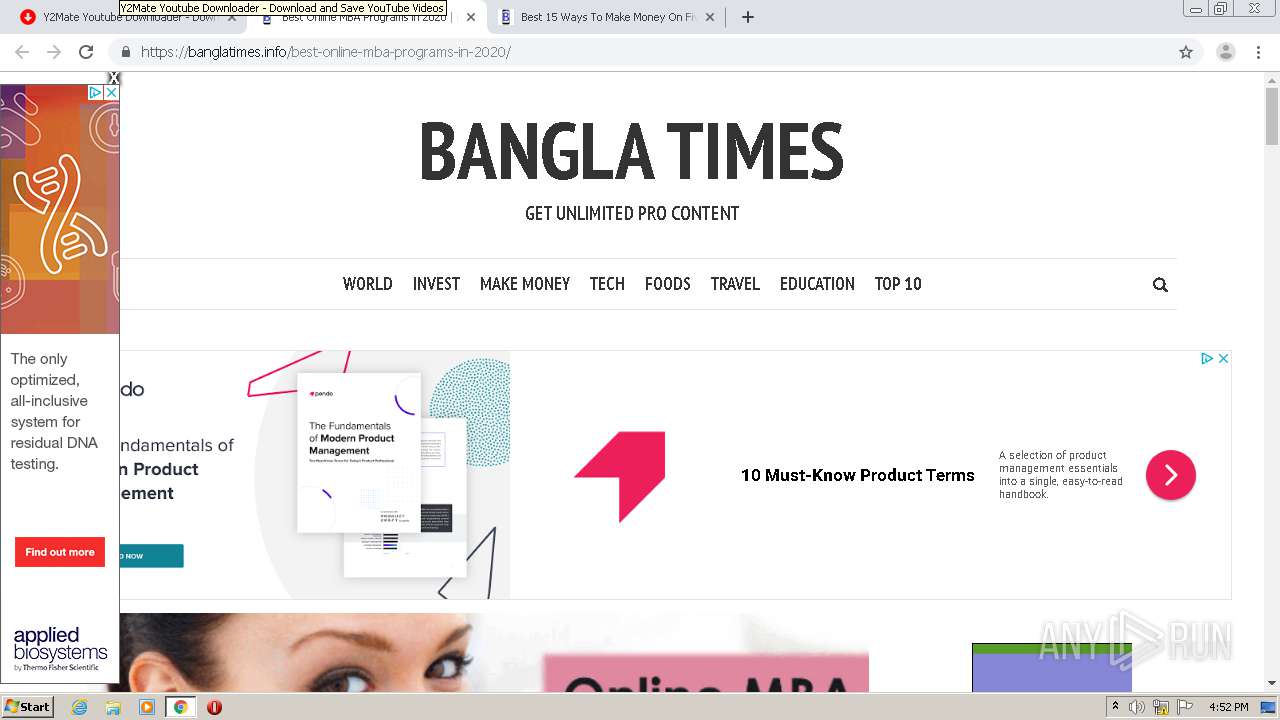Click the pink Pendo logo in the banner
The height and width of the screenshot is (720, 1280).
(620, 477)
